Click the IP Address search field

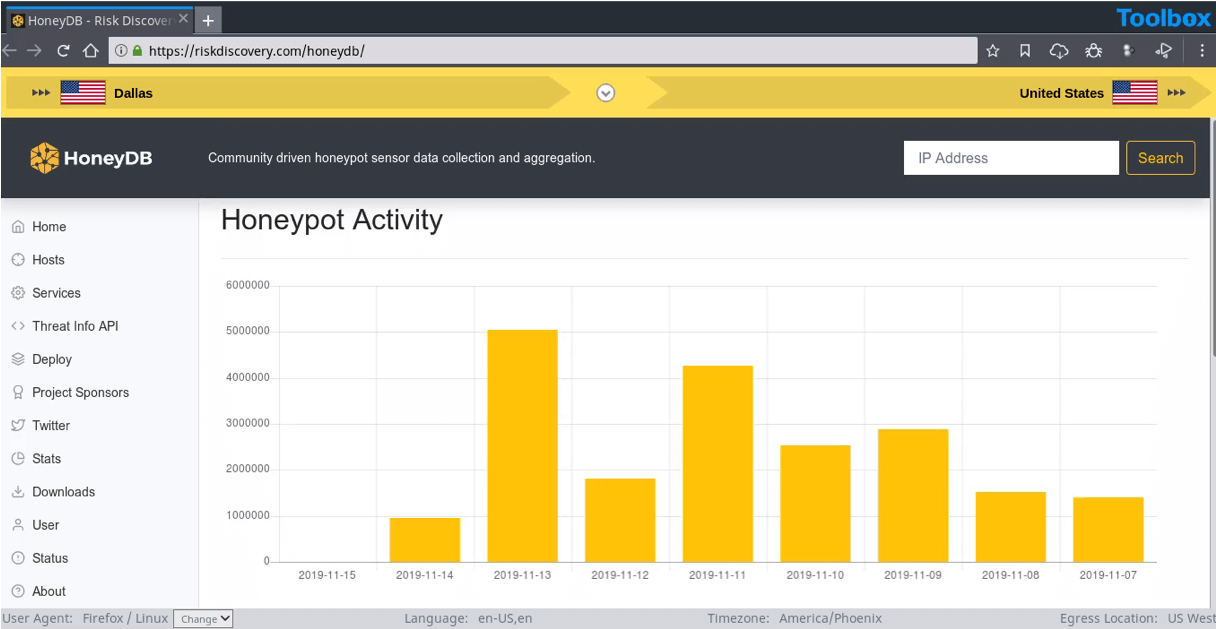[x=1011, y=158]
